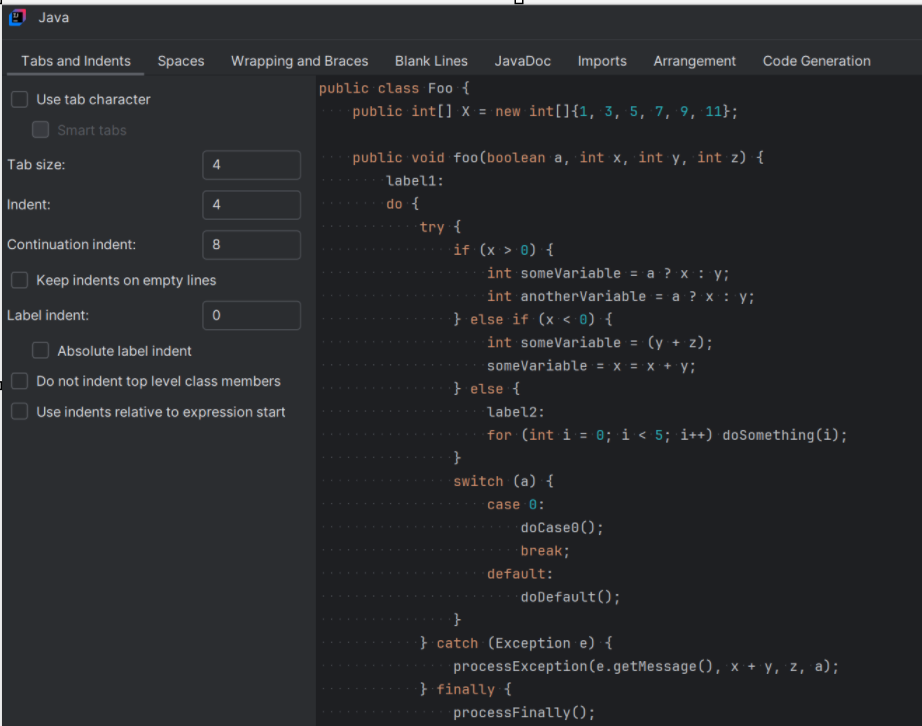Go to the JavaDoc tab

522,61
